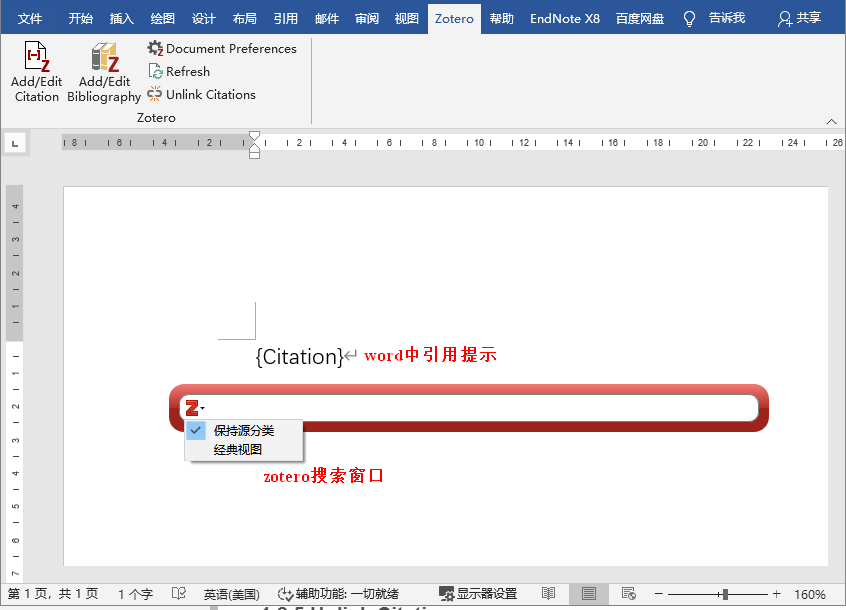The width and height of the screenshot is (846, 610).
Task: Click the Share person icon
Action: point(784,19)
